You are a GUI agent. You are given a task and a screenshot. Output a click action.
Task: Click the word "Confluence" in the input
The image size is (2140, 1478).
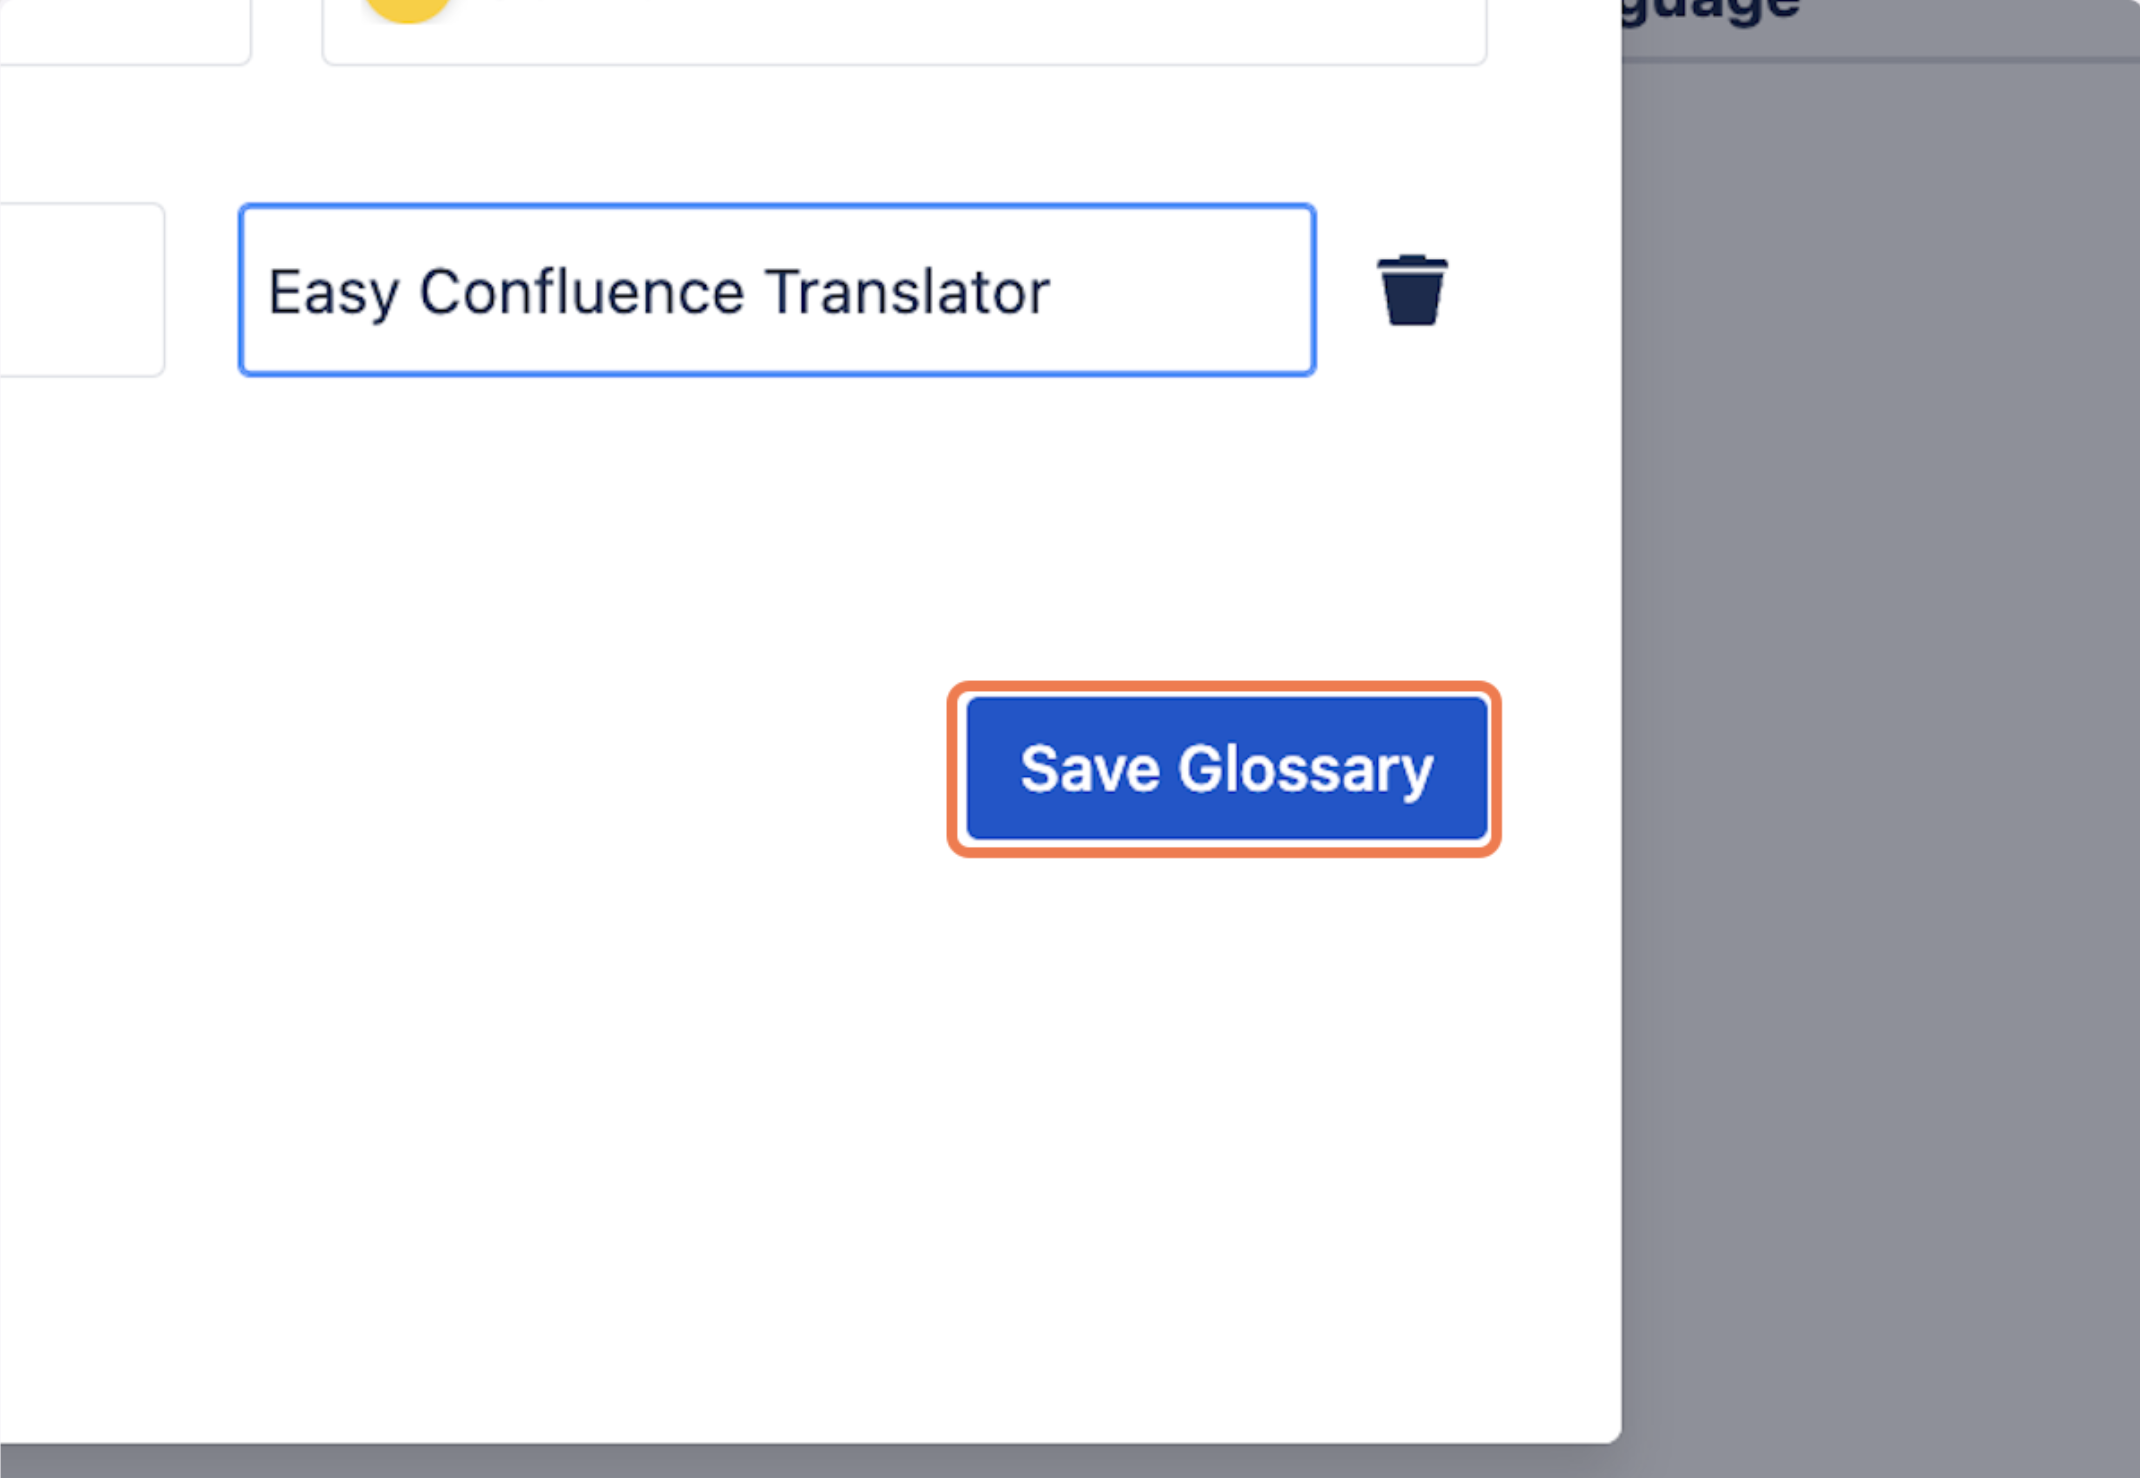click(x=581, y=292)
